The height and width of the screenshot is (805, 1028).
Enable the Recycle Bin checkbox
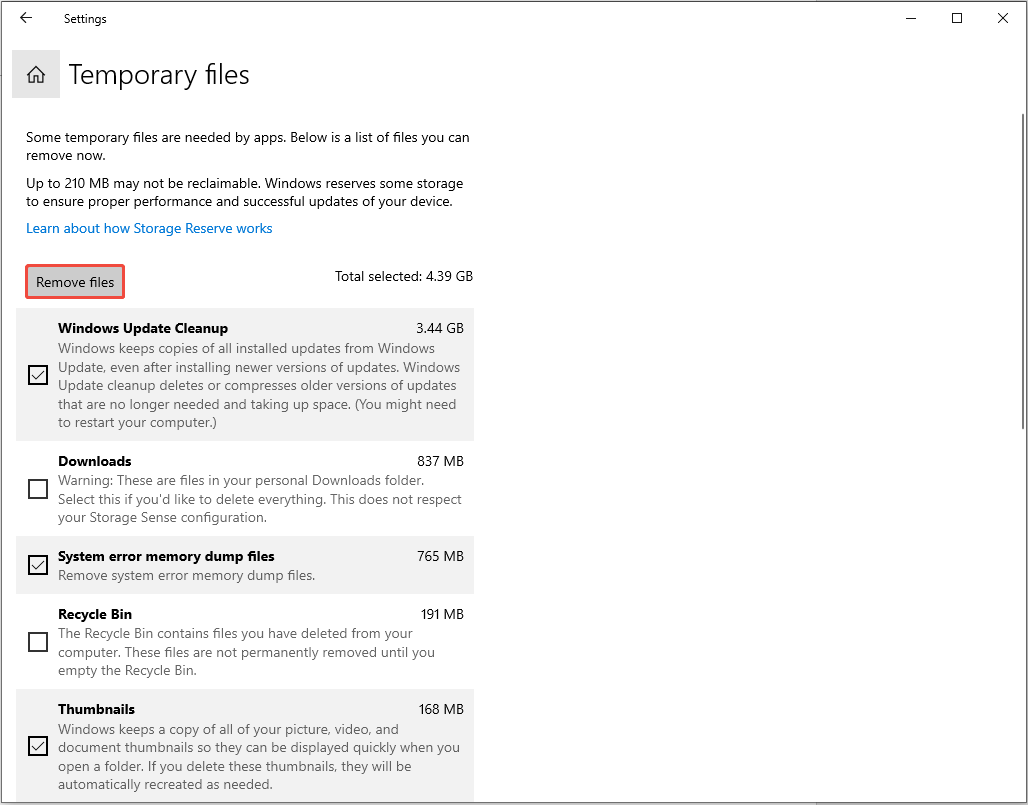click(x=38, y=642)
